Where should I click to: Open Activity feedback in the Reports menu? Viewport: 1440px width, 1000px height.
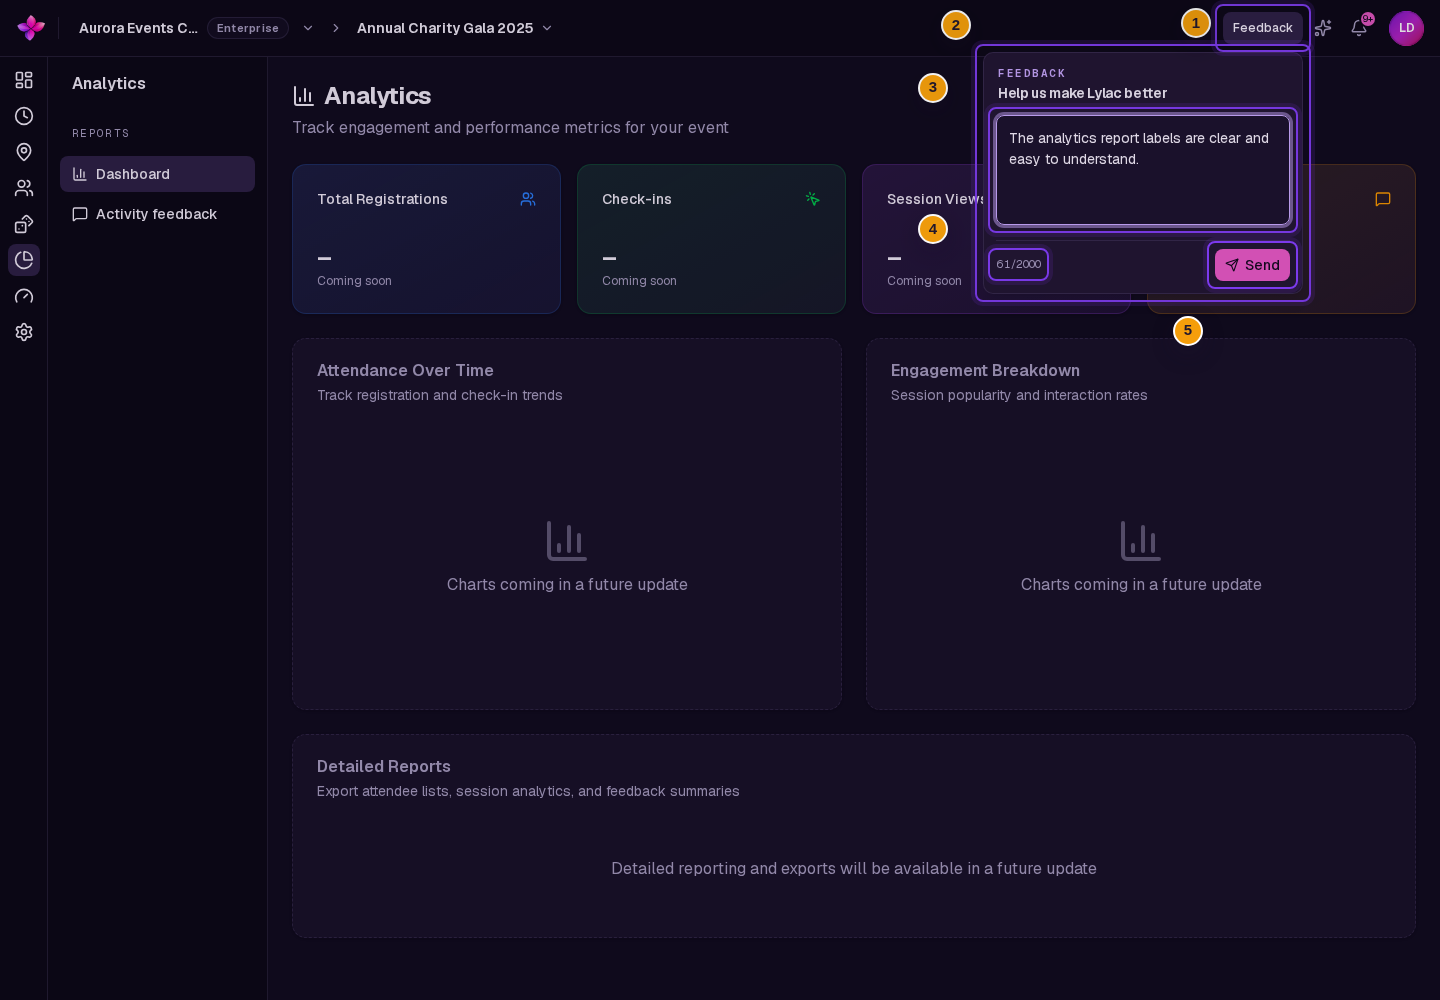pyautogui.click(x=157, y=214)
